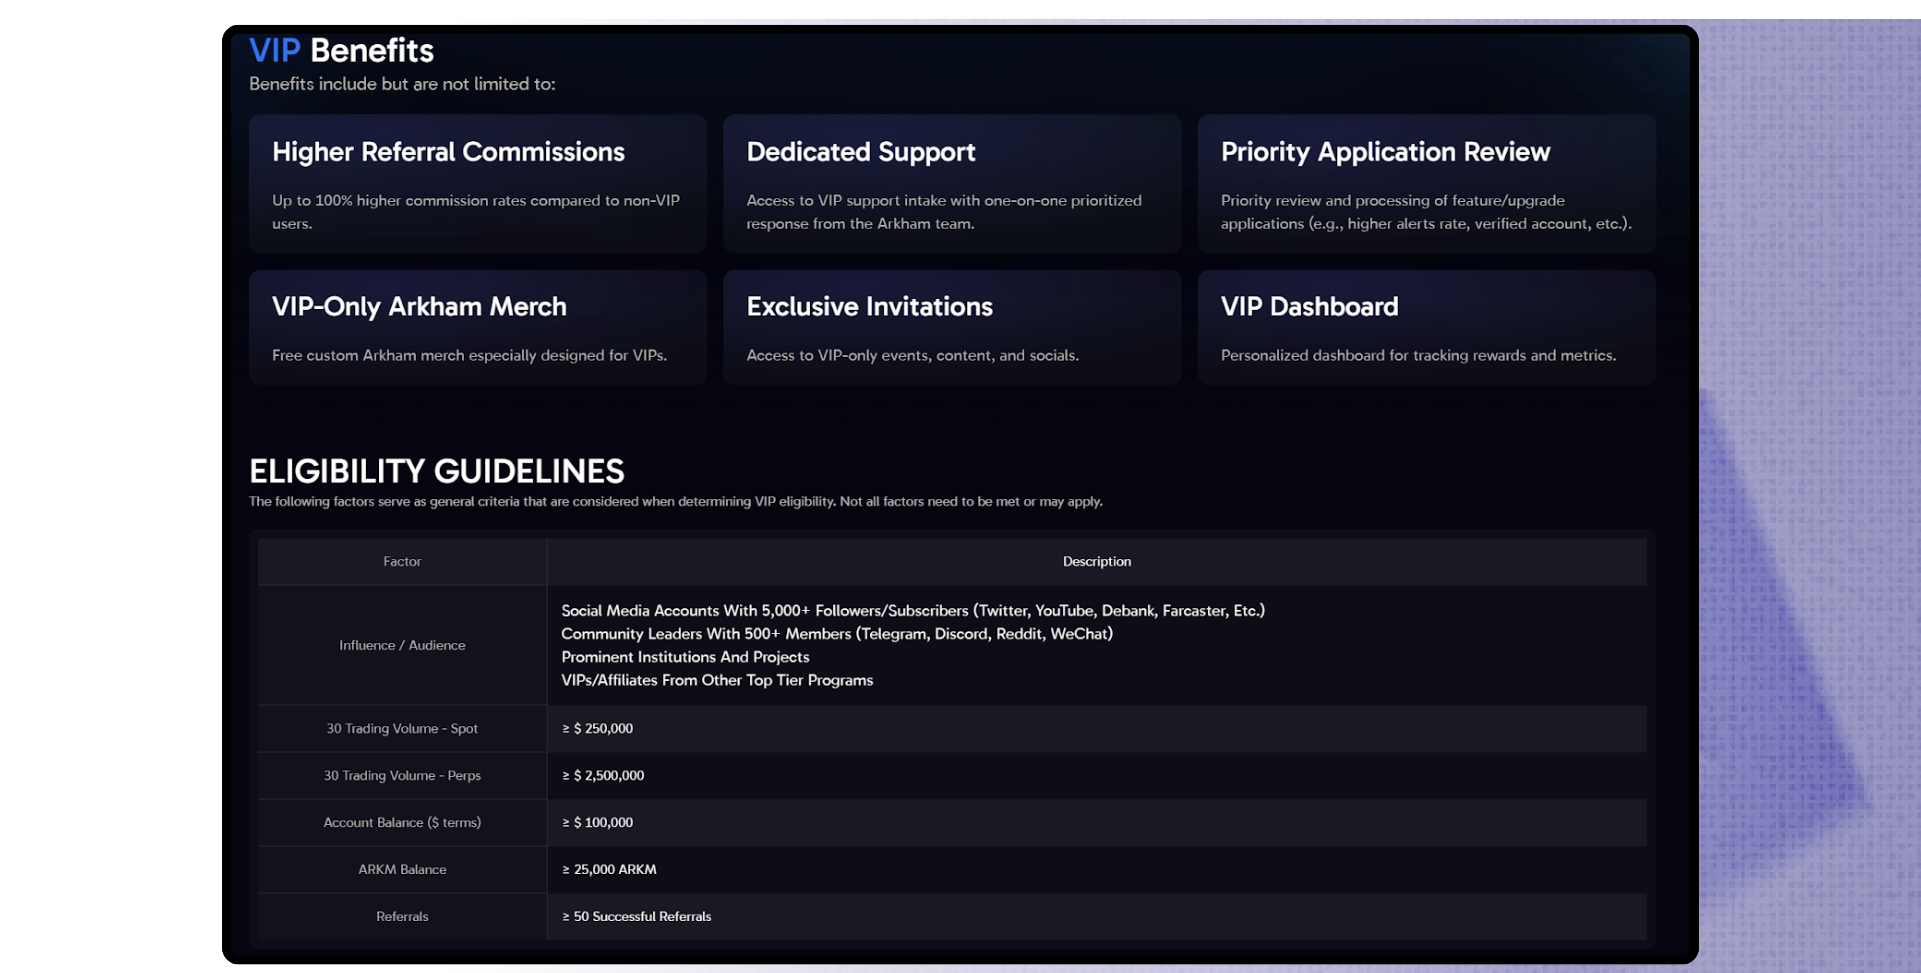The width and height of the screenshot is (1921, 973).
Task: Click the VIP Dashboard title
Action: (1309, 307)
